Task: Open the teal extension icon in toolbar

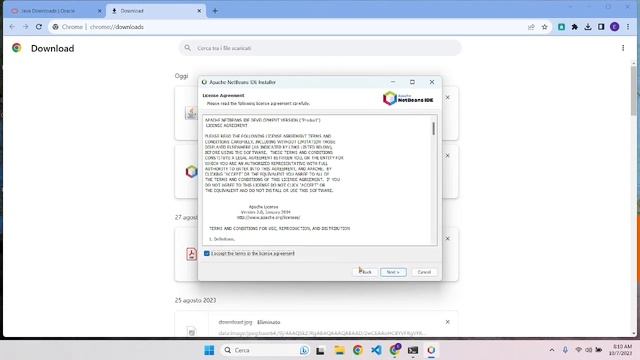Action: [562, 27]
